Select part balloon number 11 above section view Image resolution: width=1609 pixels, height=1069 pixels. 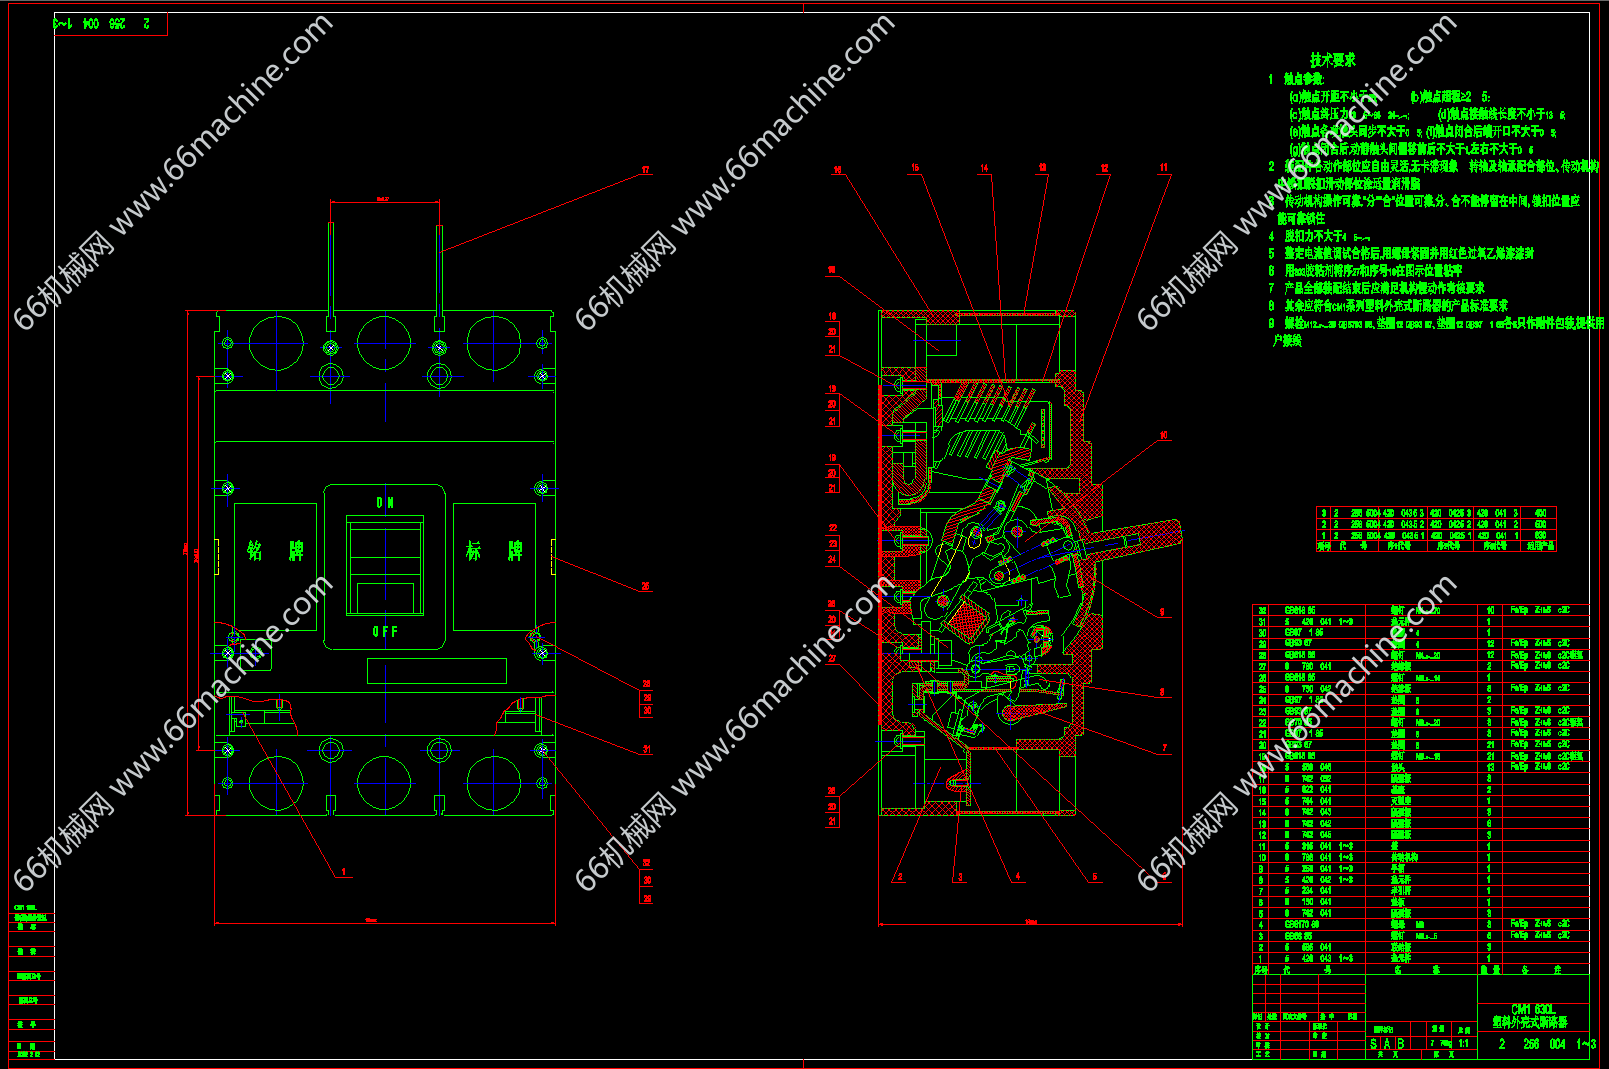click(1164, 168)
